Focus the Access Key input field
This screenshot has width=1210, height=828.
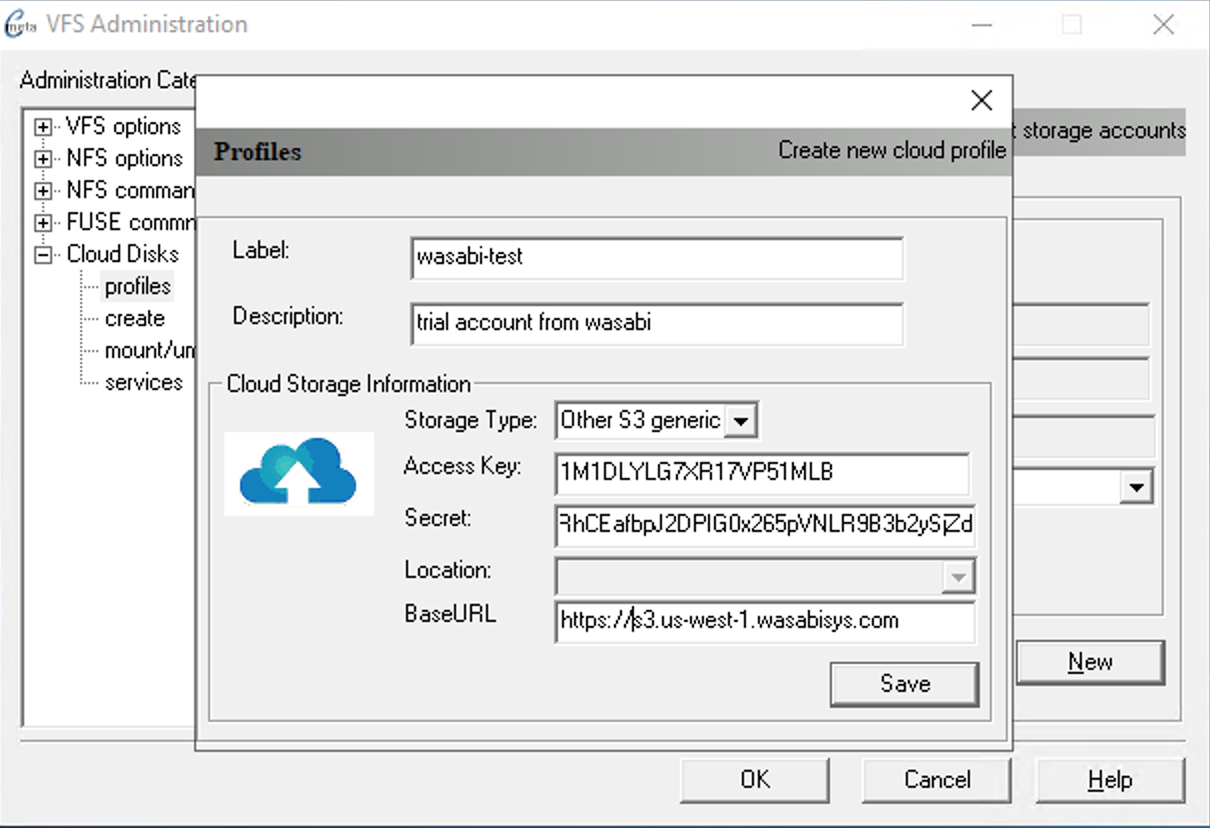click(x=762, y=473)
